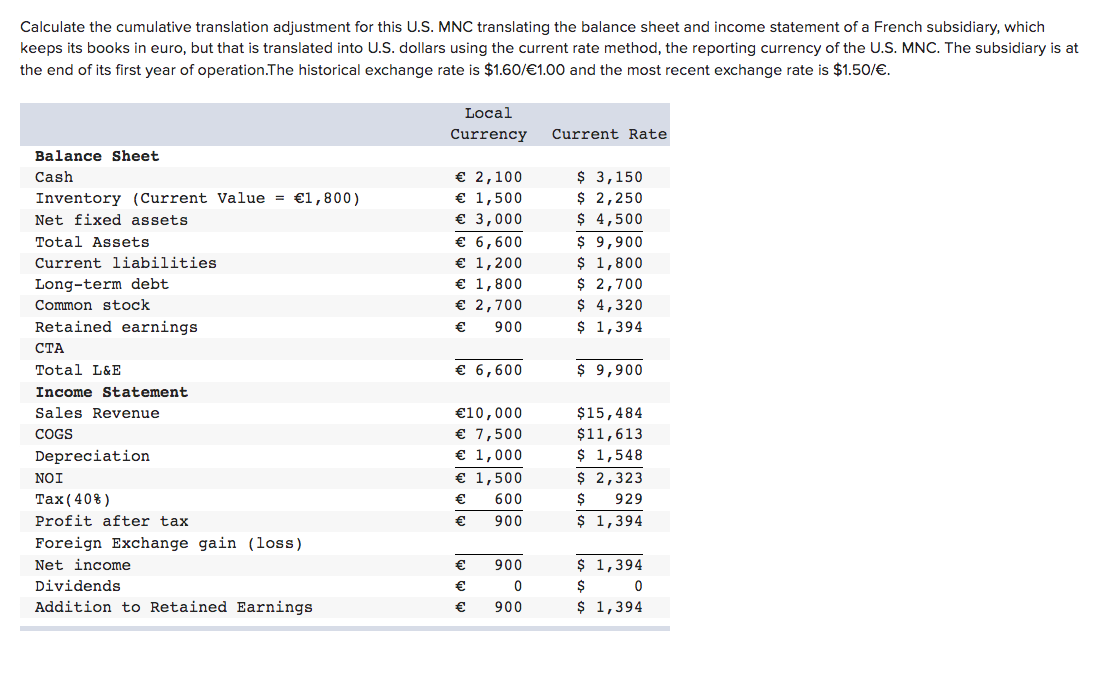
Task: Click the empty CTA row
Action: pyautogui.click(x=50, y=347)
